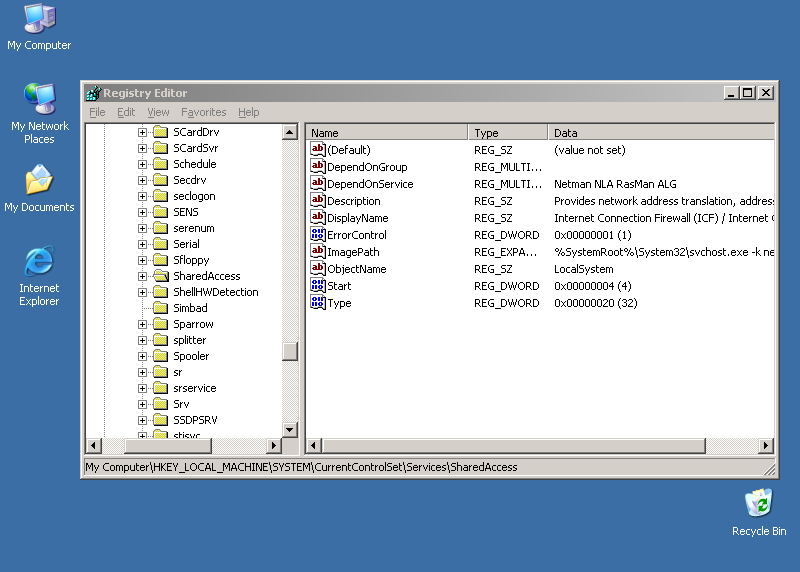
Task: Select the Recycle Bin desktop icon
Action: (x=759, y=512)
